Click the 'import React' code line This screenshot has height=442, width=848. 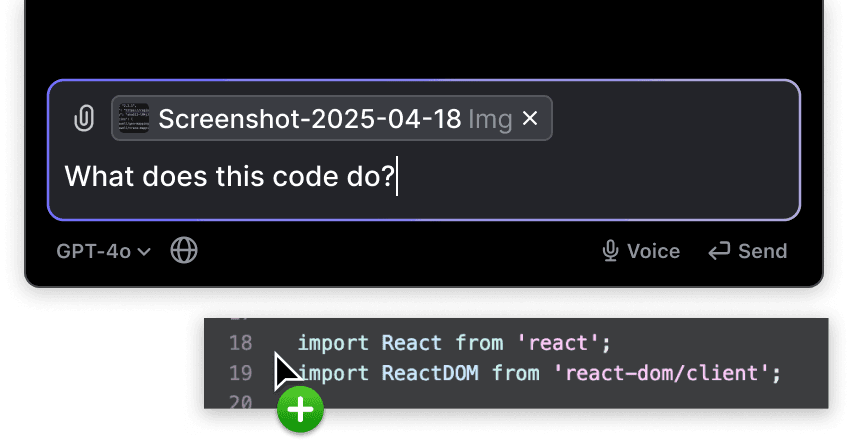click(454, 343)
